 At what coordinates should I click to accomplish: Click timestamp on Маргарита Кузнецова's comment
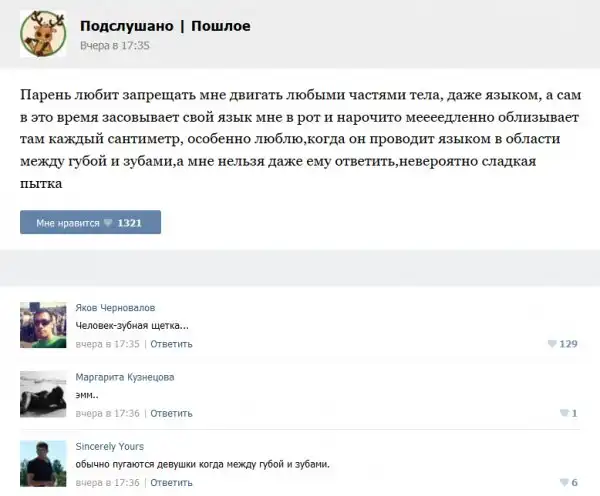click(109, 413)
